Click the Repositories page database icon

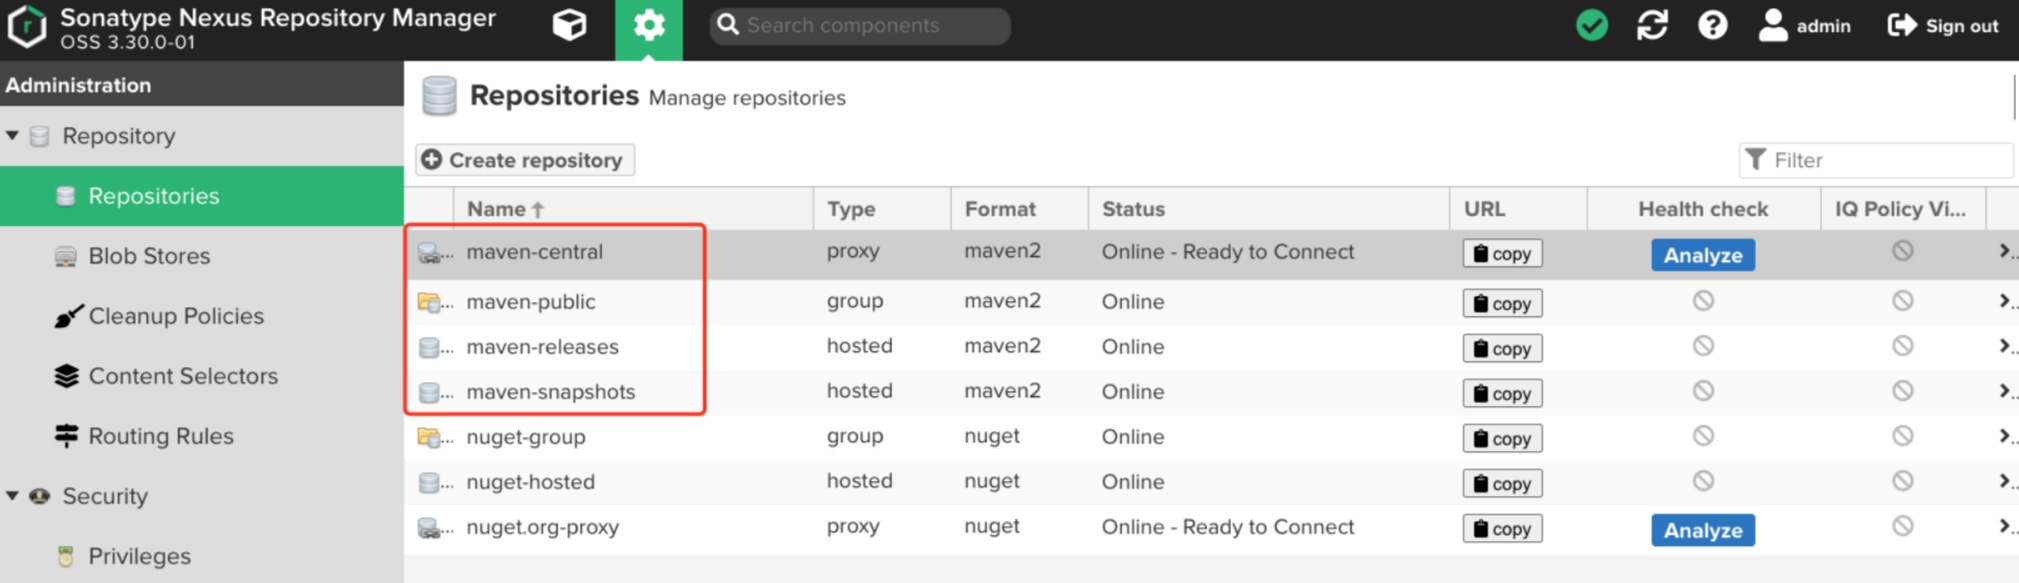pos(439,96)
